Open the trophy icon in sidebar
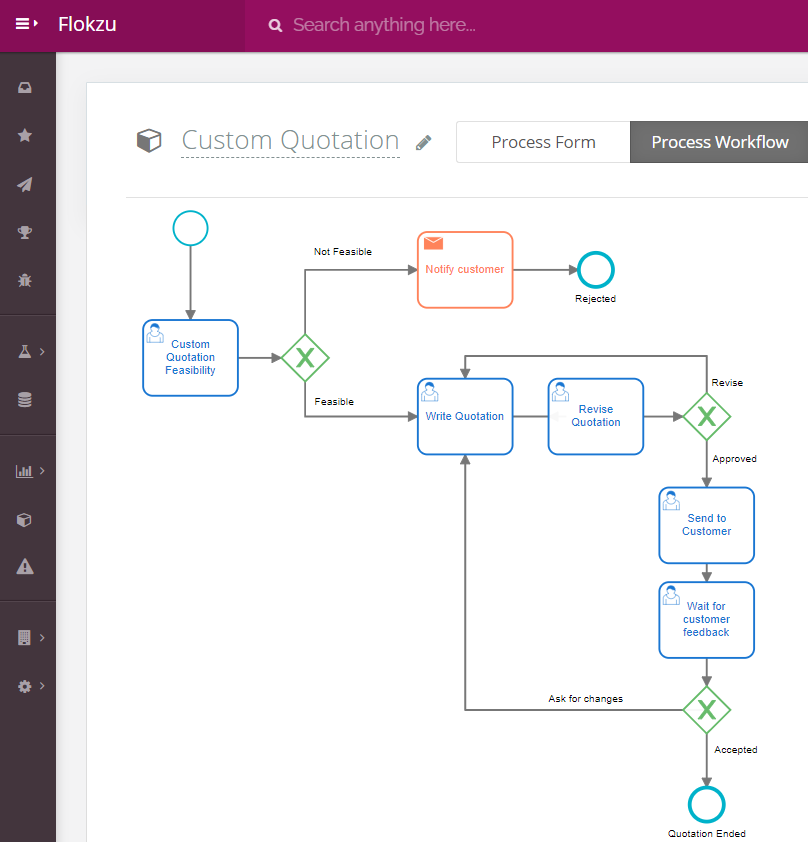This screenshot has width=808, height=842. pos(25,232)
